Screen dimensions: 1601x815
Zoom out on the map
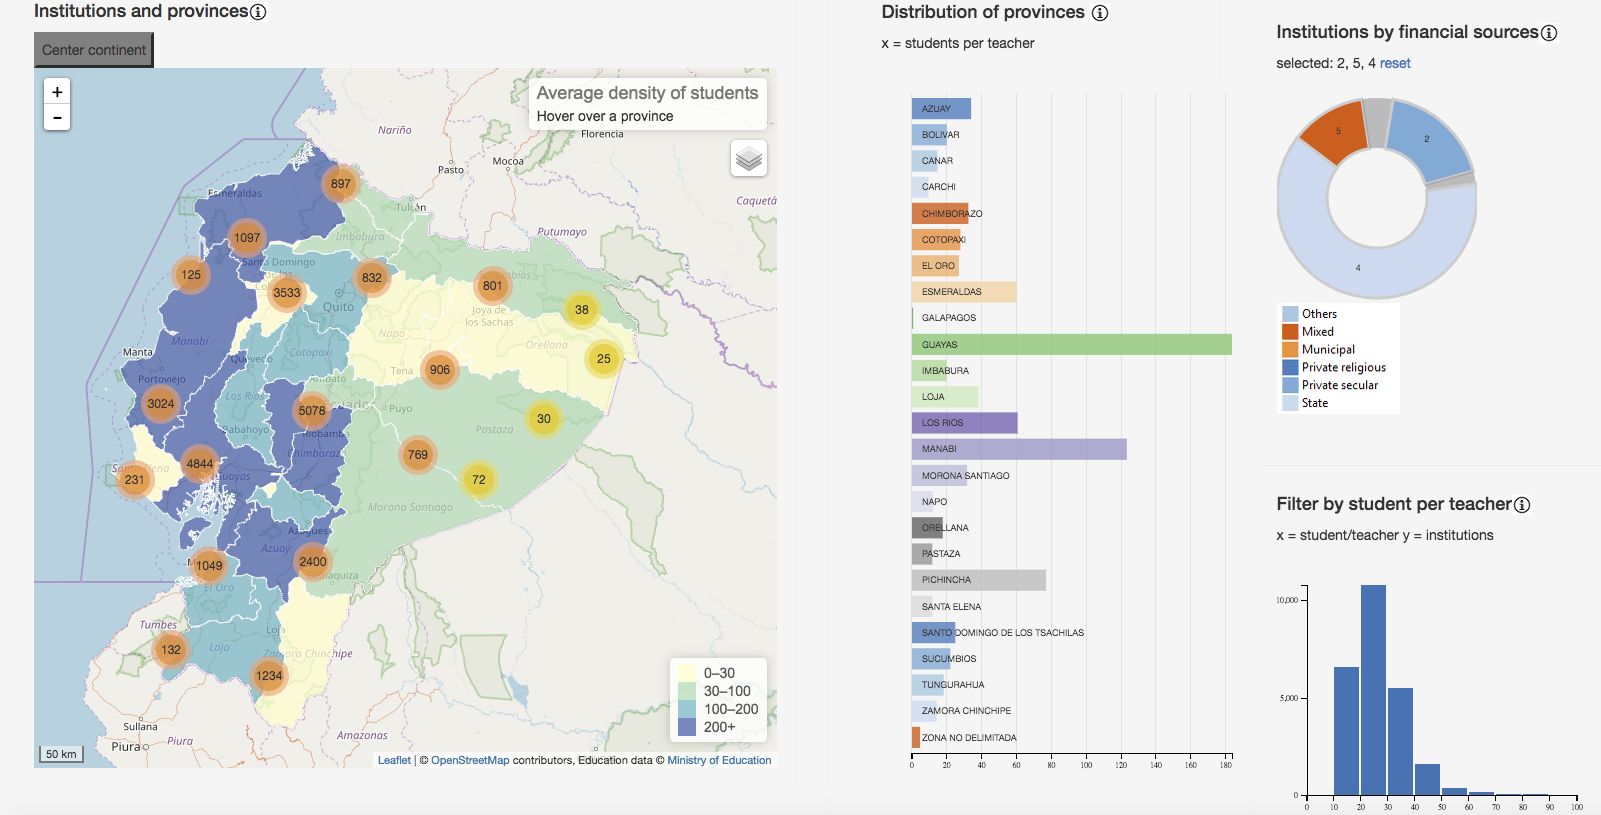pyautogui.click(x=57, y=118)
